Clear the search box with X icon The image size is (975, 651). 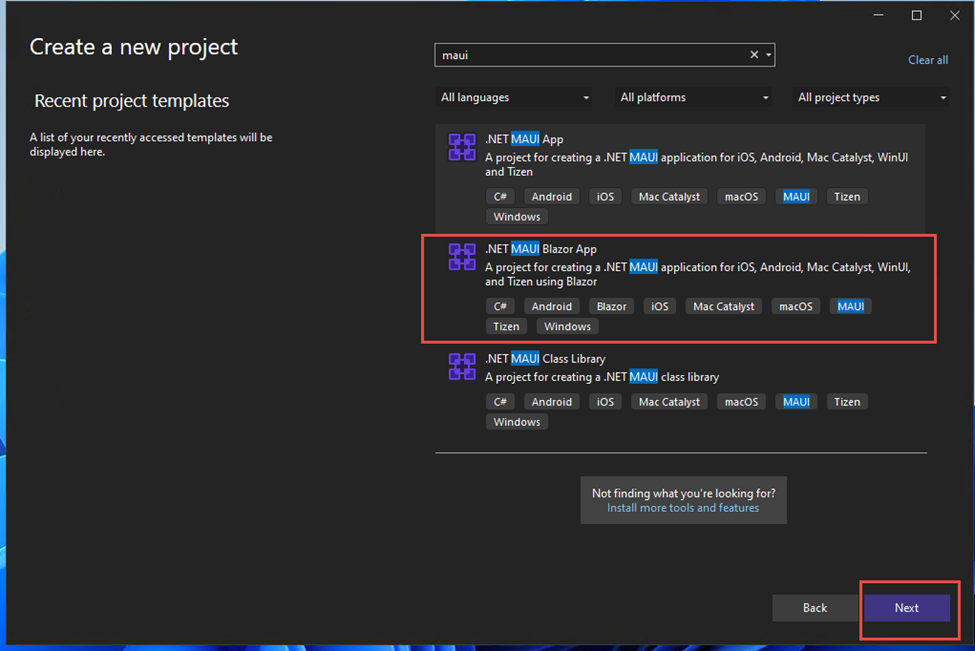(754, 55)
